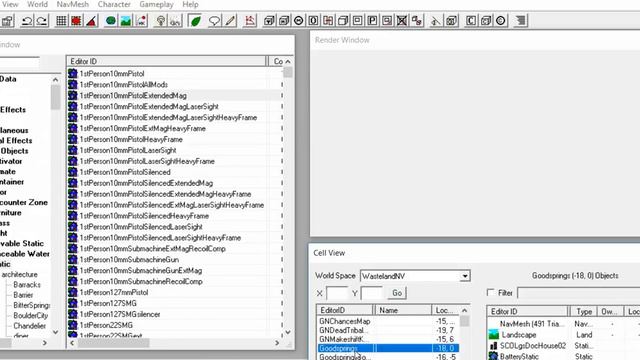
Task: Toggle the Snap to Grid icon
Action: pos(61,20)
